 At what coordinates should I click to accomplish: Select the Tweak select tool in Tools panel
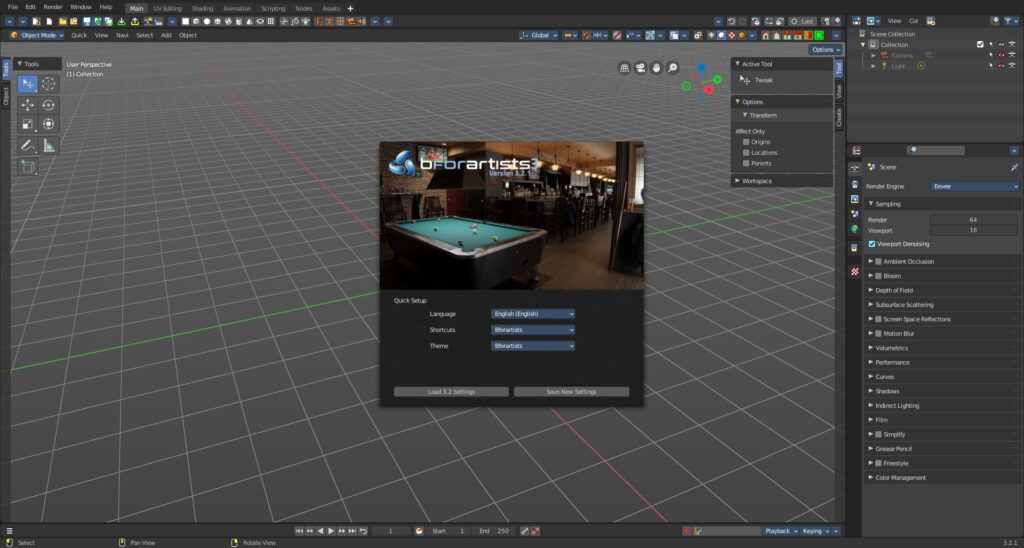point(27,84)
